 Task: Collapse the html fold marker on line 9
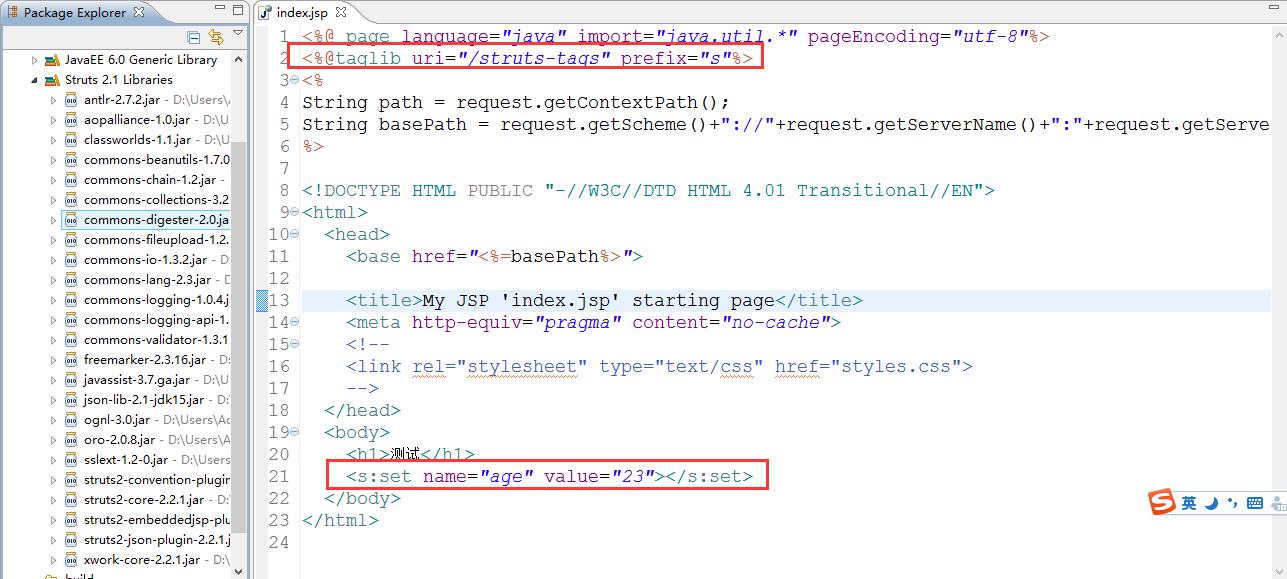point(294,212)
